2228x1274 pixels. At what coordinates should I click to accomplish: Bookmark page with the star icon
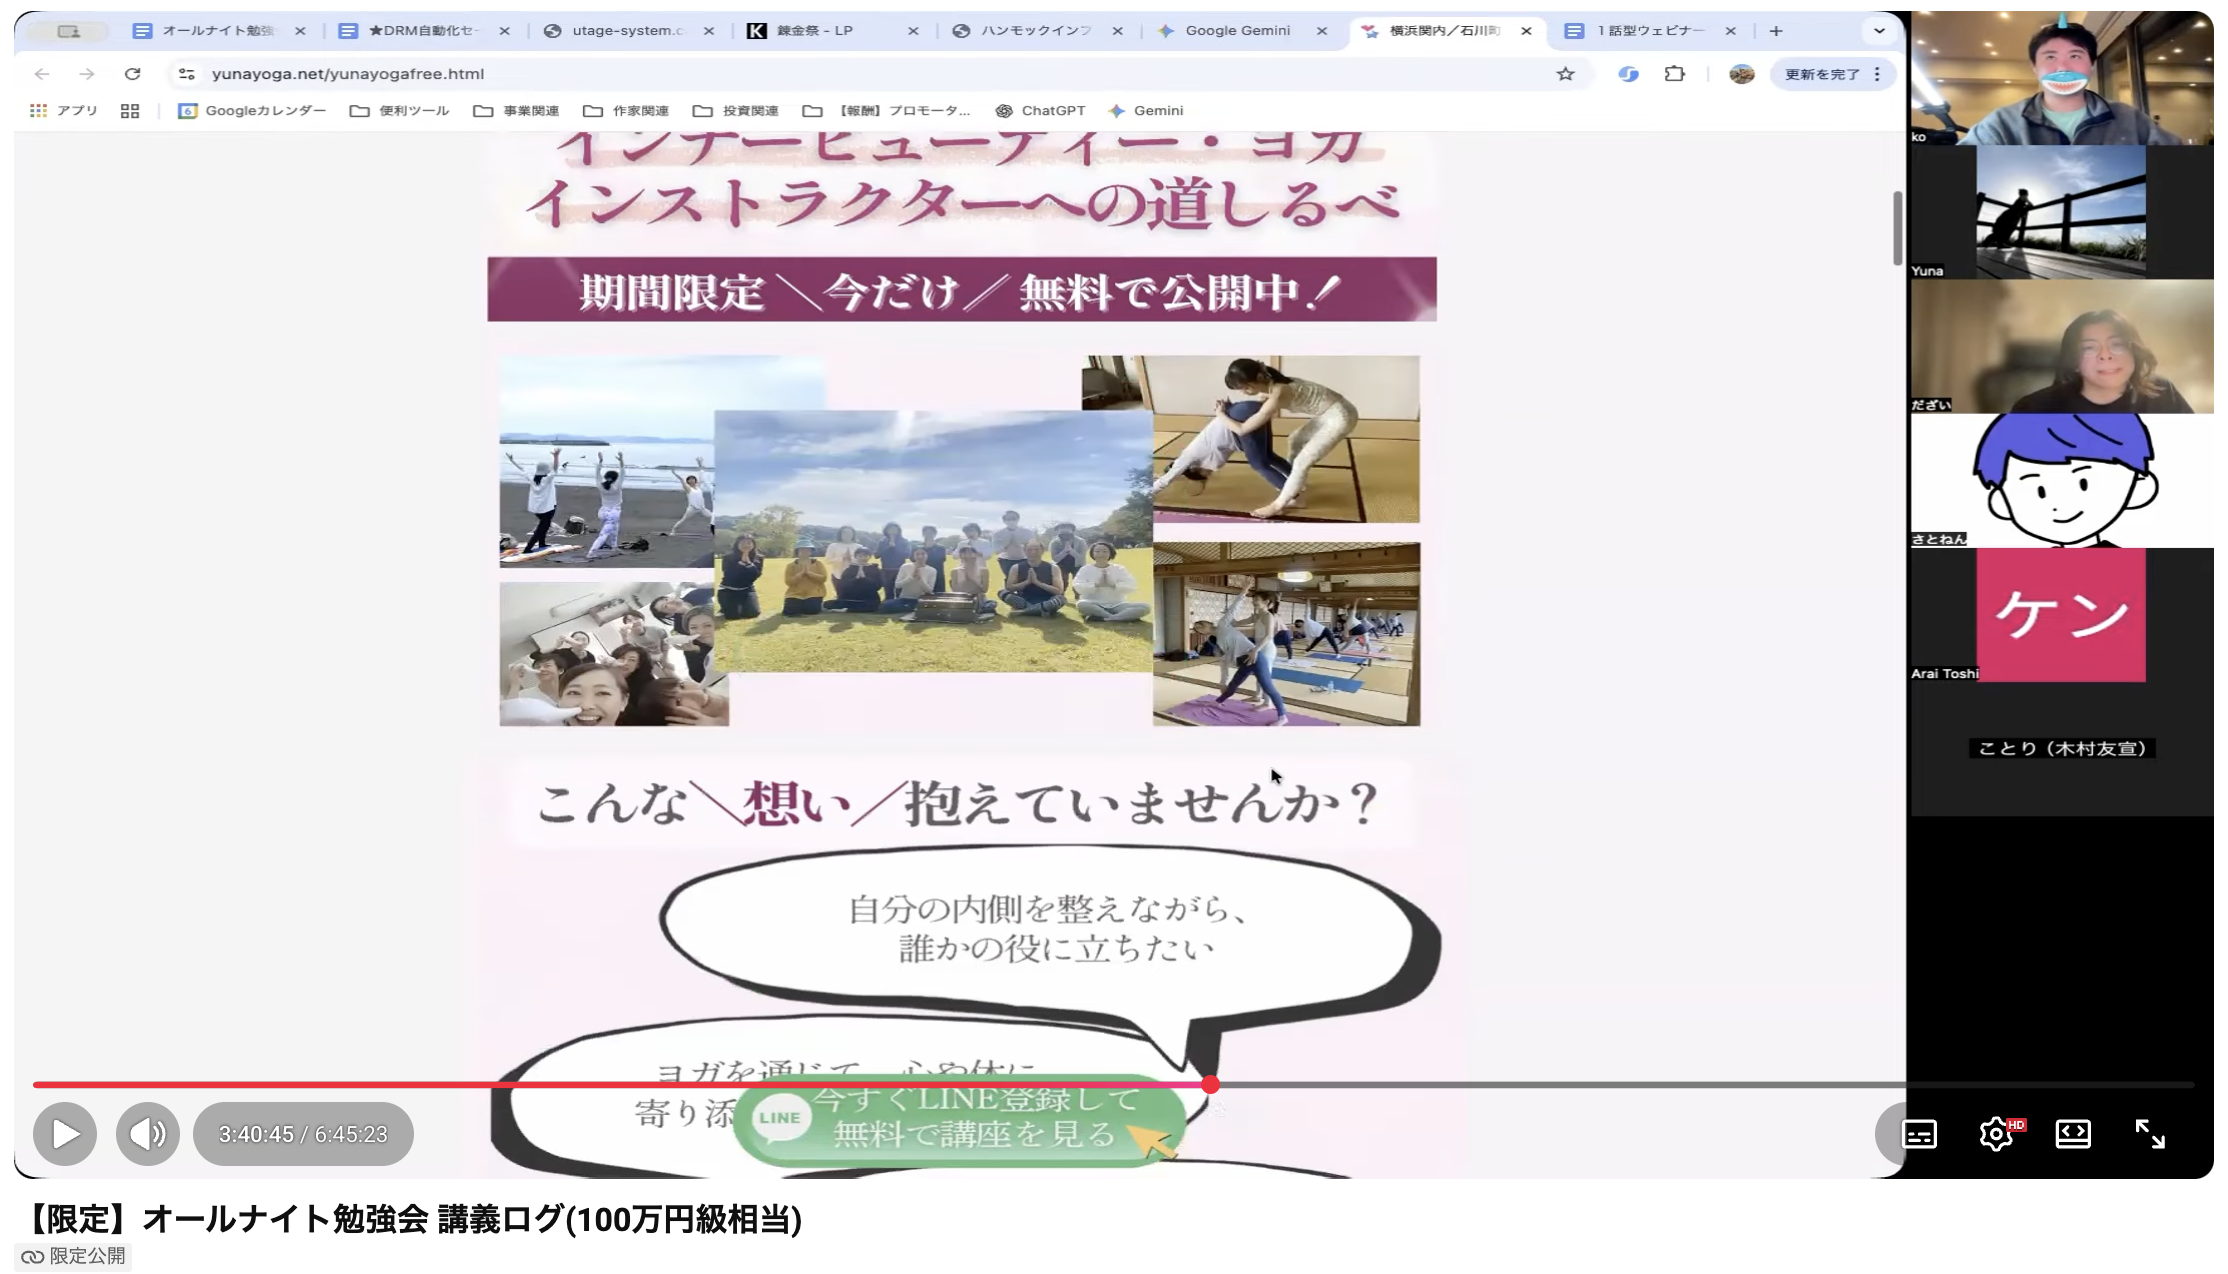pos(1565,74)
